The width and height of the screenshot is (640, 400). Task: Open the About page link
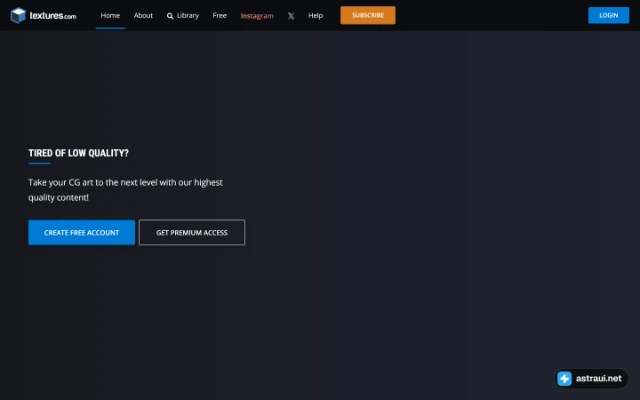tap(143, 16)
